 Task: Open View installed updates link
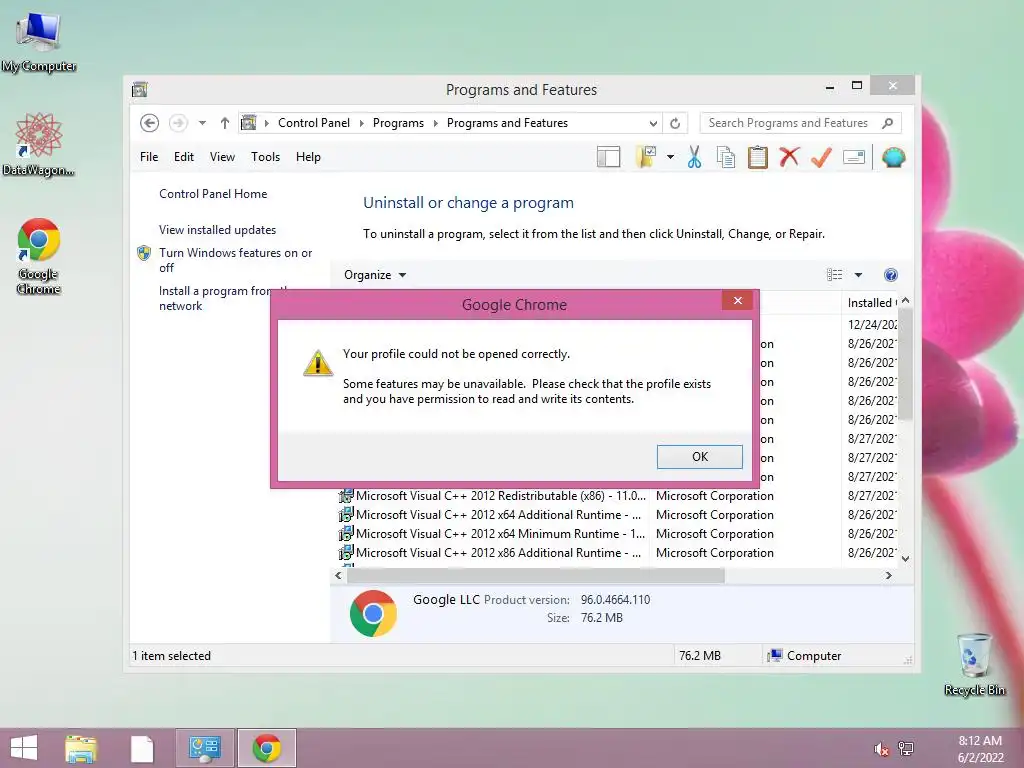pyautogui.click(x=217, y=230)
